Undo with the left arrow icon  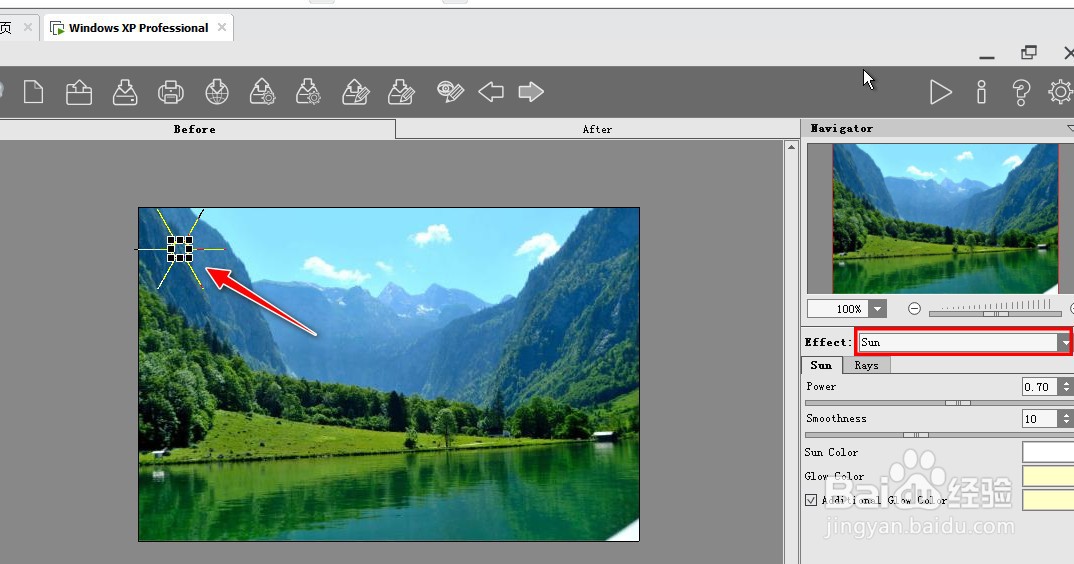click(491, 92)
